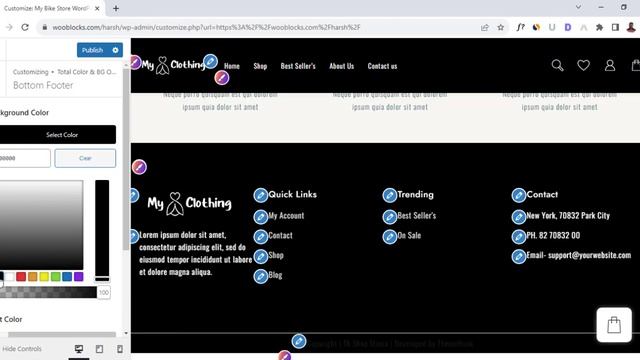Open the footer Blog link

(x=275, y=275)
